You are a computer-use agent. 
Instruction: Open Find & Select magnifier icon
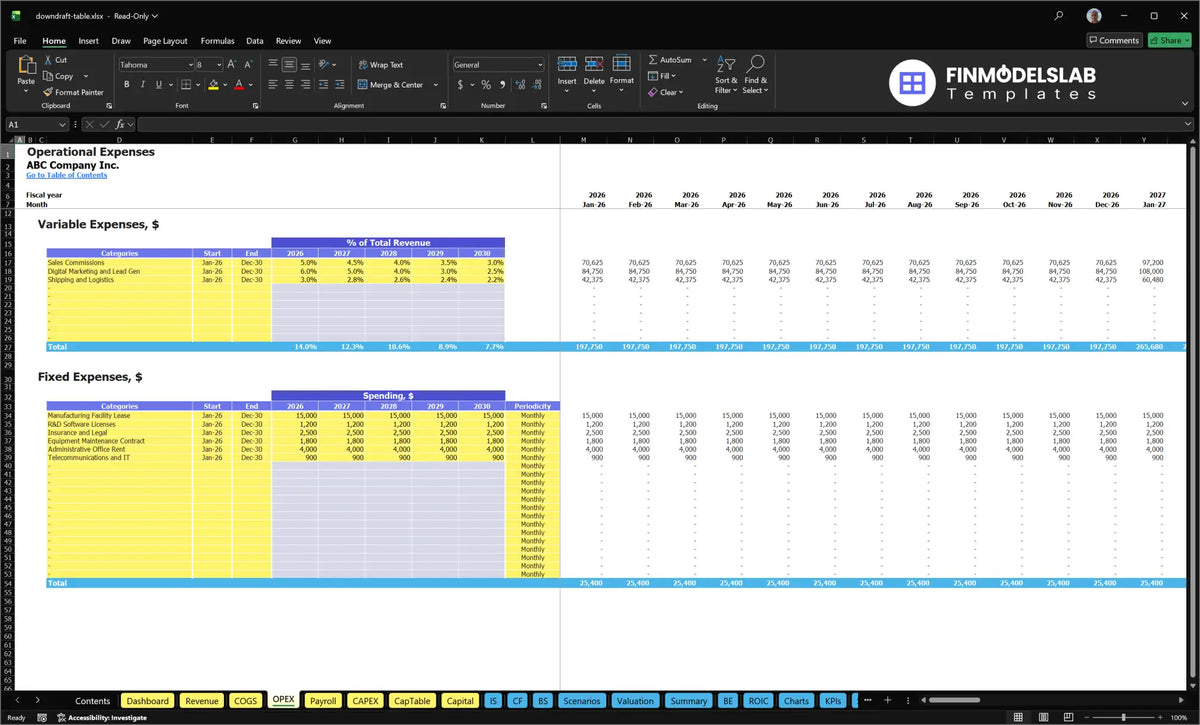(756, 63)
